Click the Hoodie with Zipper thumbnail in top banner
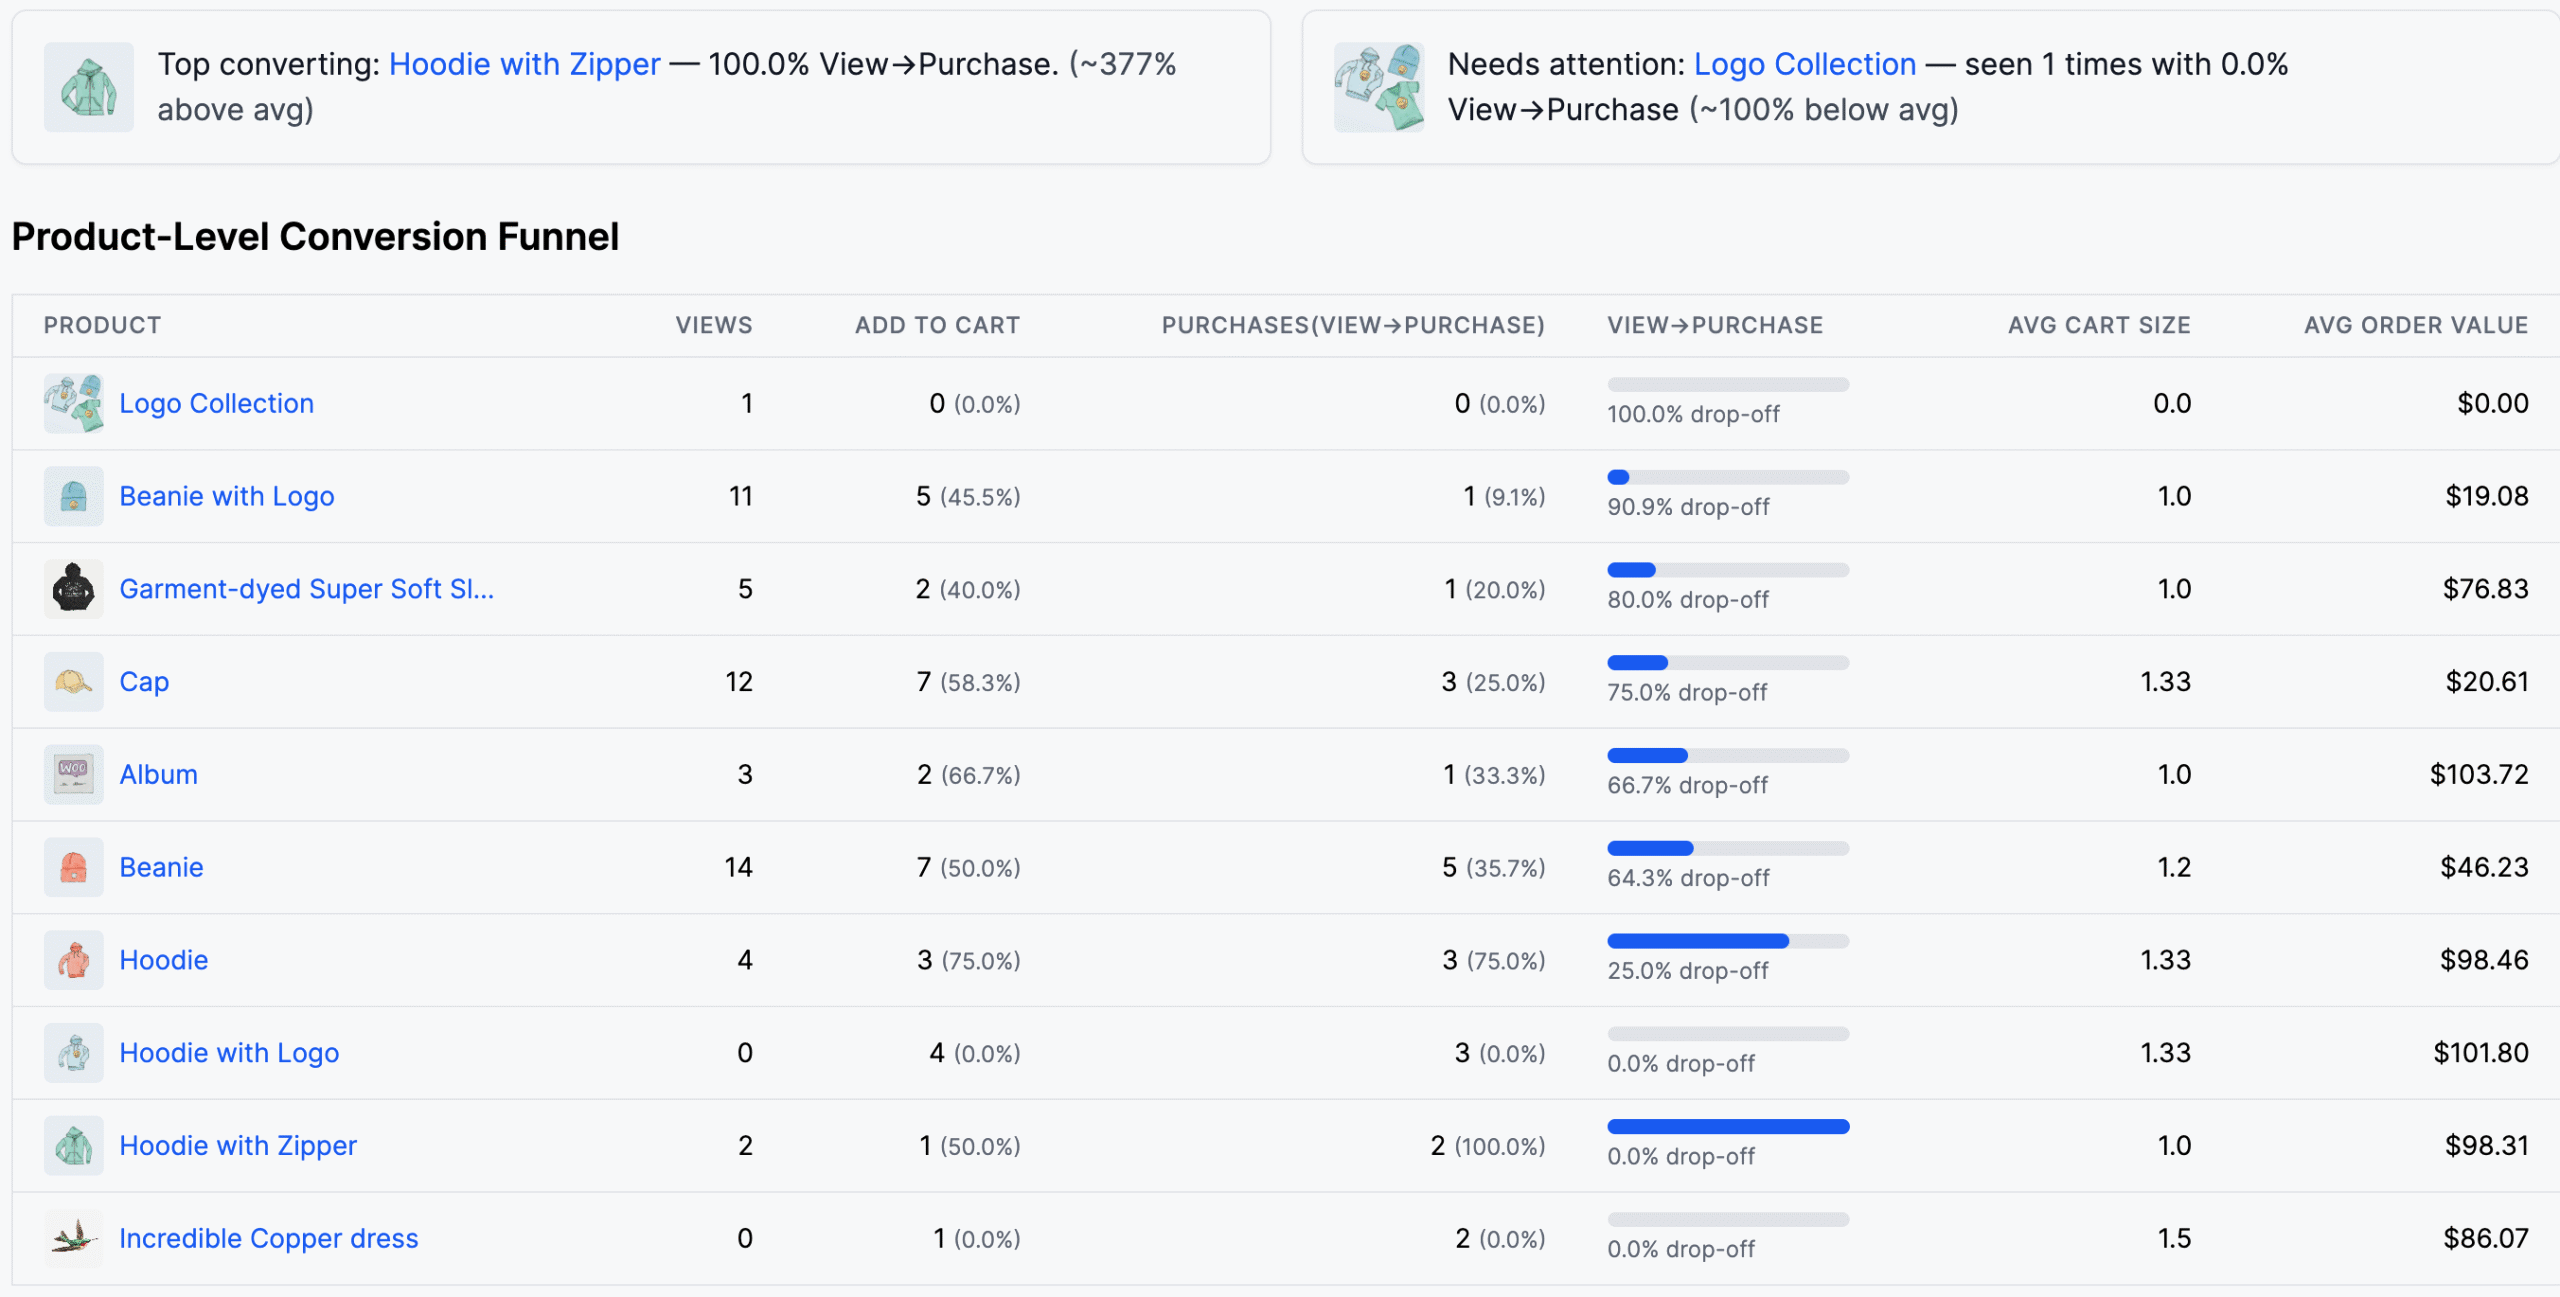Screen dimensions: 2560x1297 [88, 86]
